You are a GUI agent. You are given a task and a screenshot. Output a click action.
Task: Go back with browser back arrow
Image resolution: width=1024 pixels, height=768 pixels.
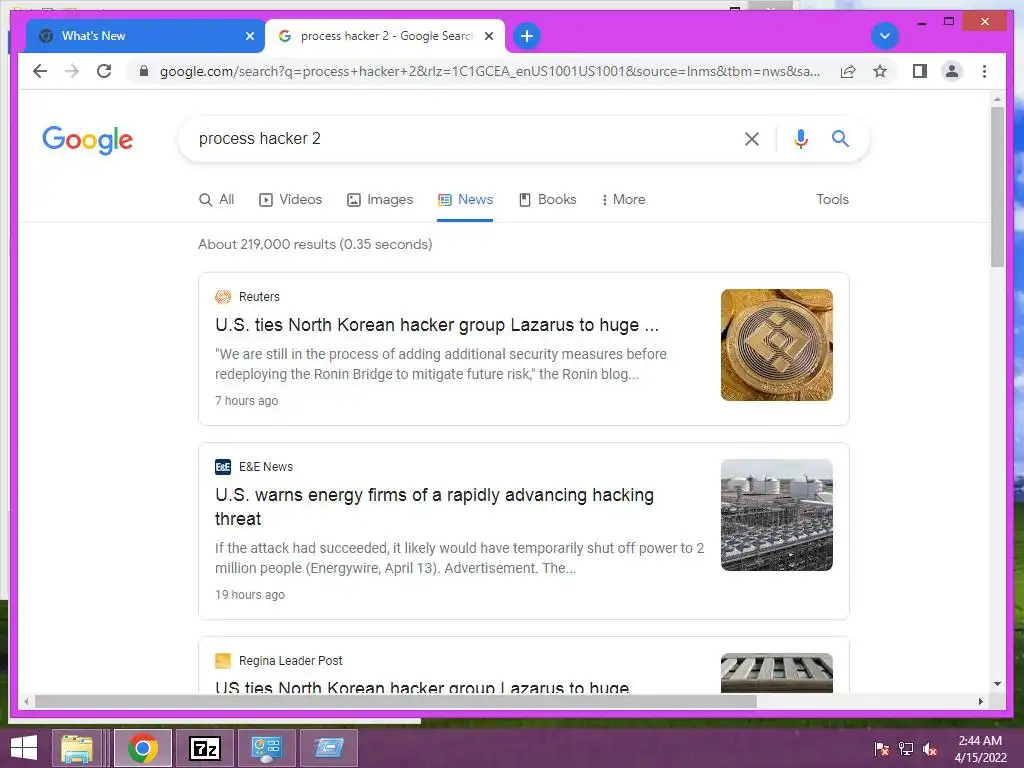(40, 71)
